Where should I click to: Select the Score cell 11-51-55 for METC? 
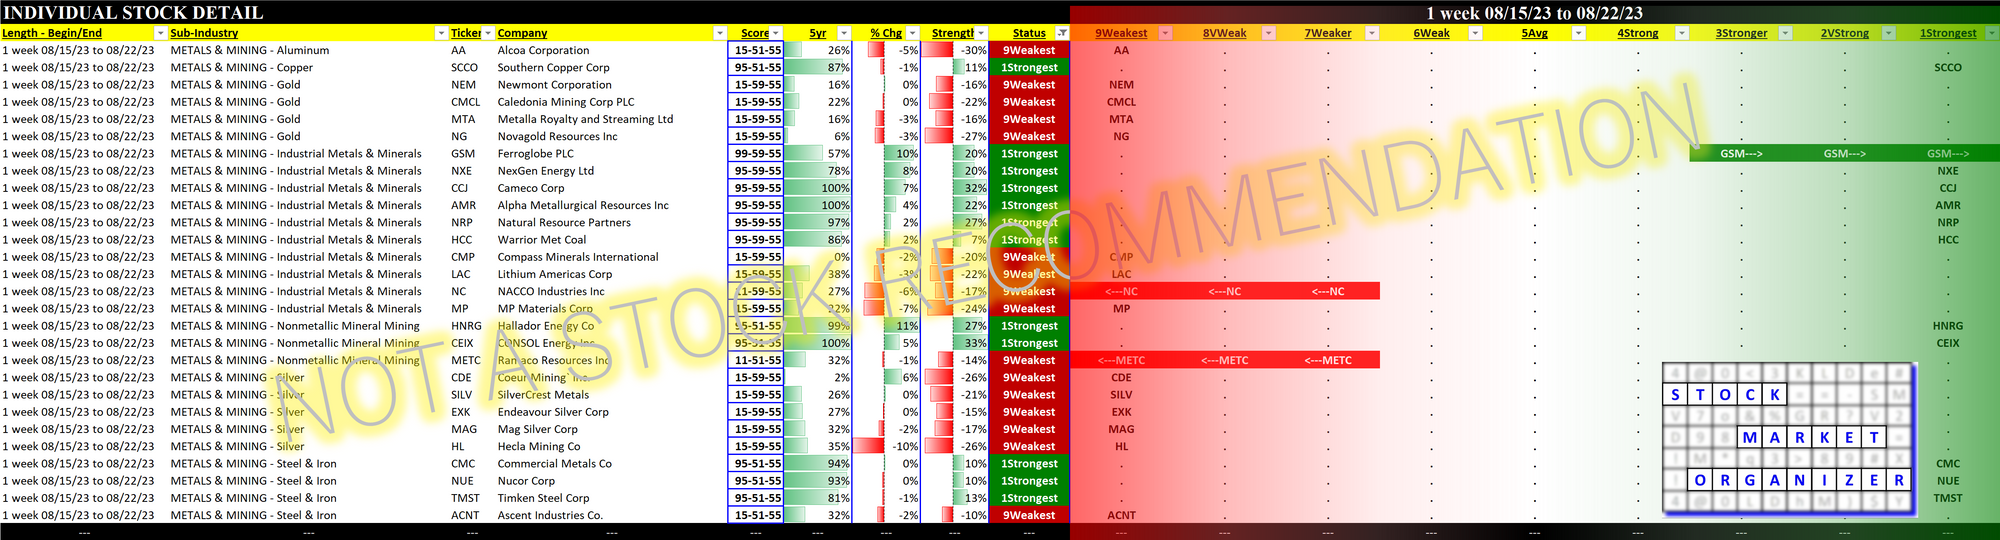757,360
